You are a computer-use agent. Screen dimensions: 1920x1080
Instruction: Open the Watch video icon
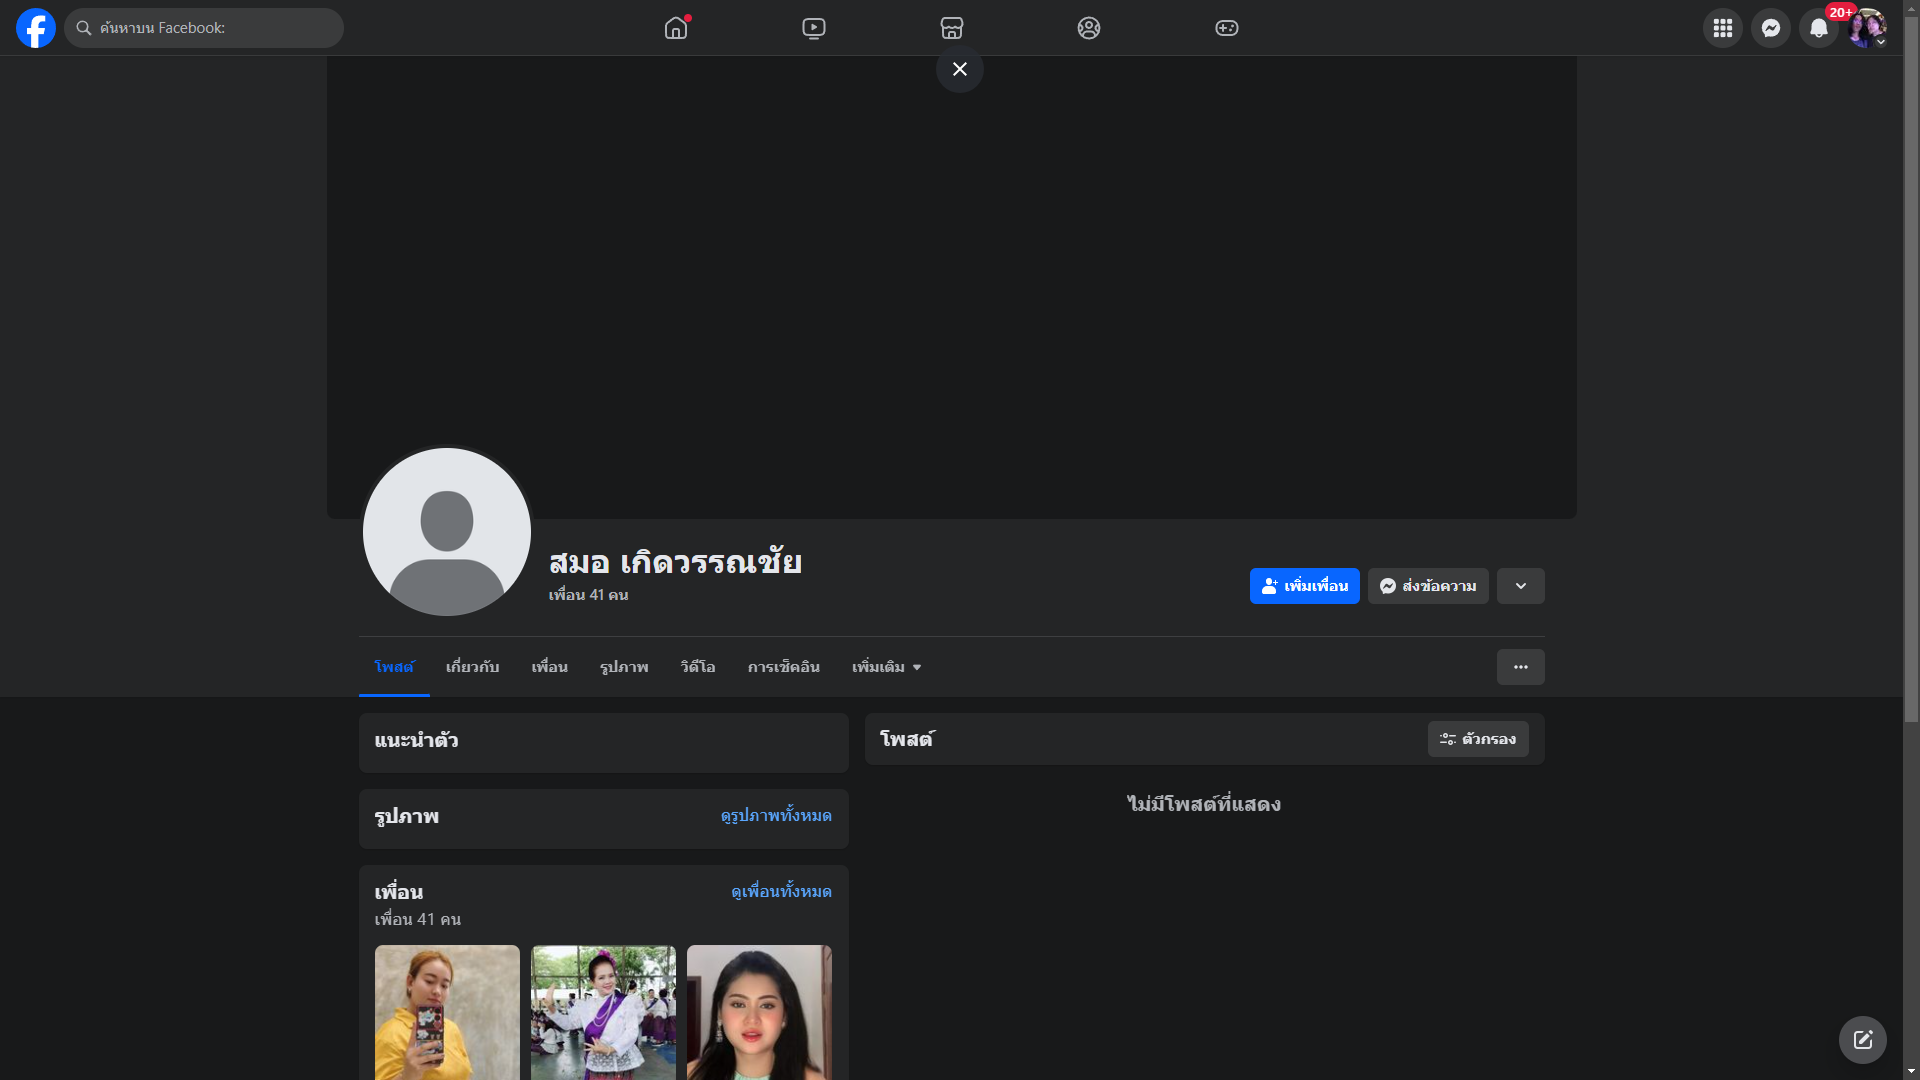(x=814, y=28)
